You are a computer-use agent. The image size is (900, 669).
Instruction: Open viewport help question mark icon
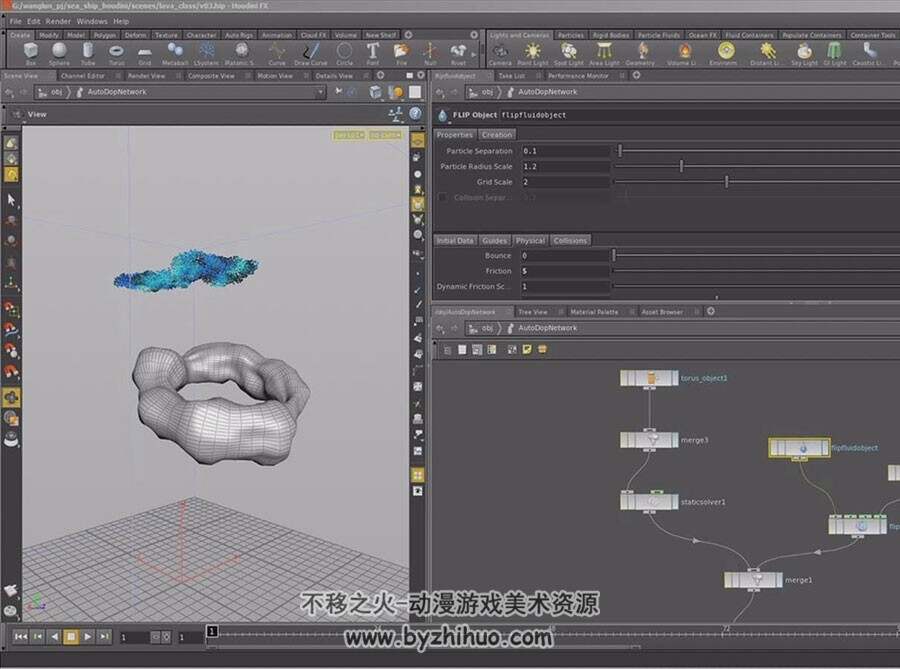pyautogui.click(x=416, y=114)
